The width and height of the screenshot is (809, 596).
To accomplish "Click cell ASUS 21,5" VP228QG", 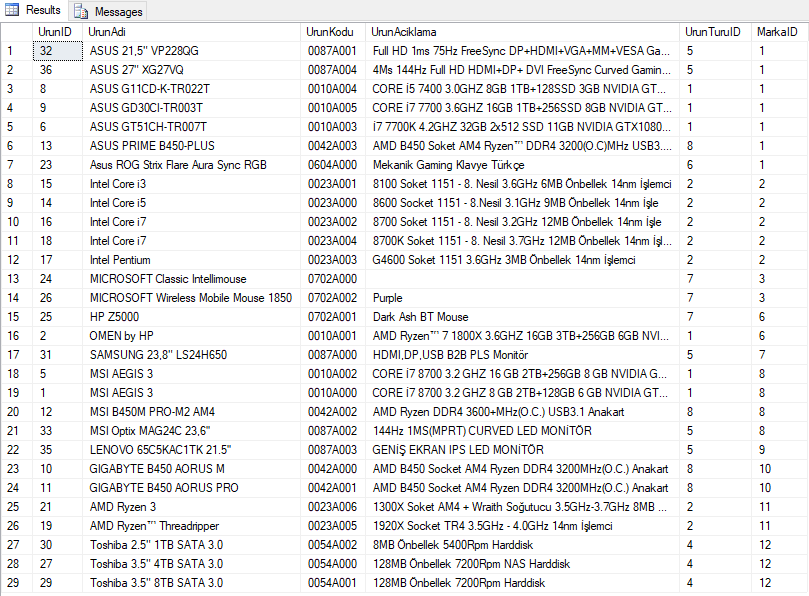I will [191, 51].
